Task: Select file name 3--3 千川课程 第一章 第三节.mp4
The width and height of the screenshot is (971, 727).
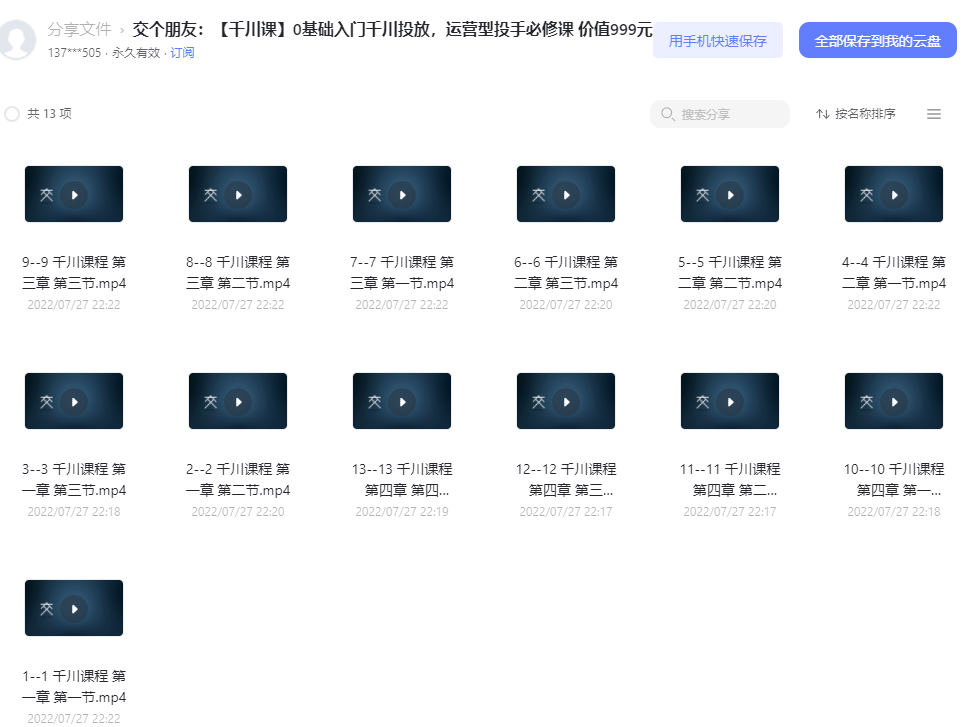Action: (x=74, y=479)
